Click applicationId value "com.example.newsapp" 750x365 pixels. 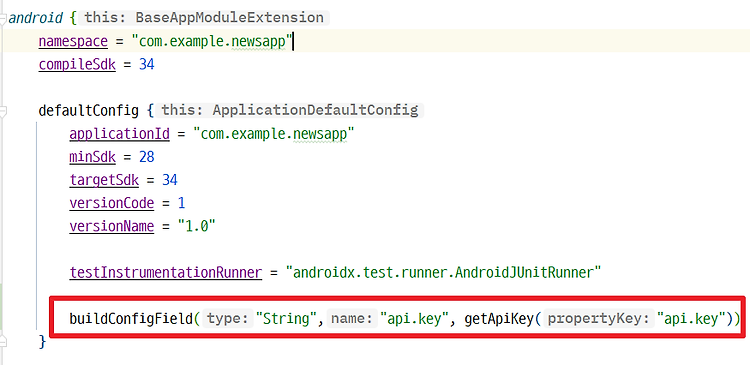[274, 134]
